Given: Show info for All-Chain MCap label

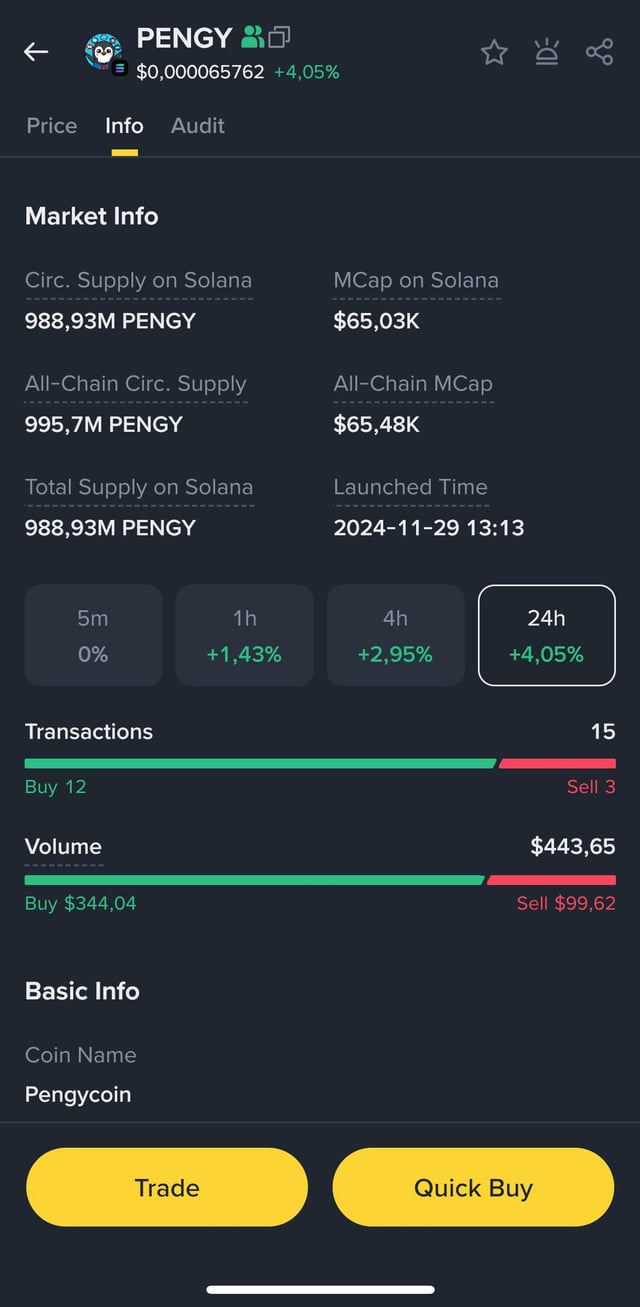Looking at the screenshot, I should coord(413,384).
